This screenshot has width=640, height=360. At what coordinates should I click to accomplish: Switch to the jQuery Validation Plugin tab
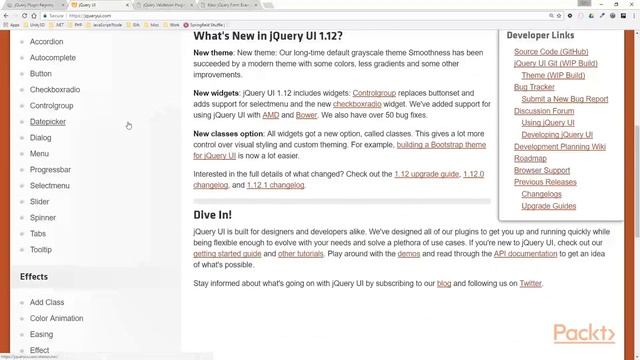164,5
